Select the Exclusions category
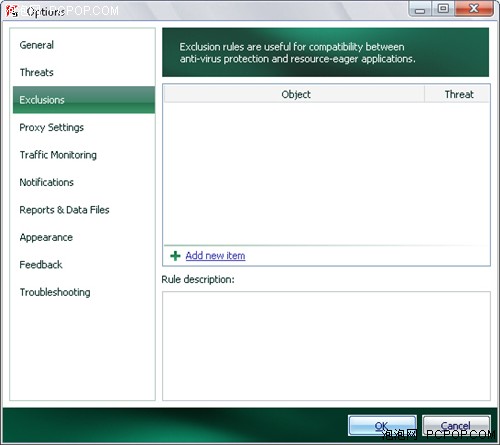The image size is (500, 445). tap(84, 100)
